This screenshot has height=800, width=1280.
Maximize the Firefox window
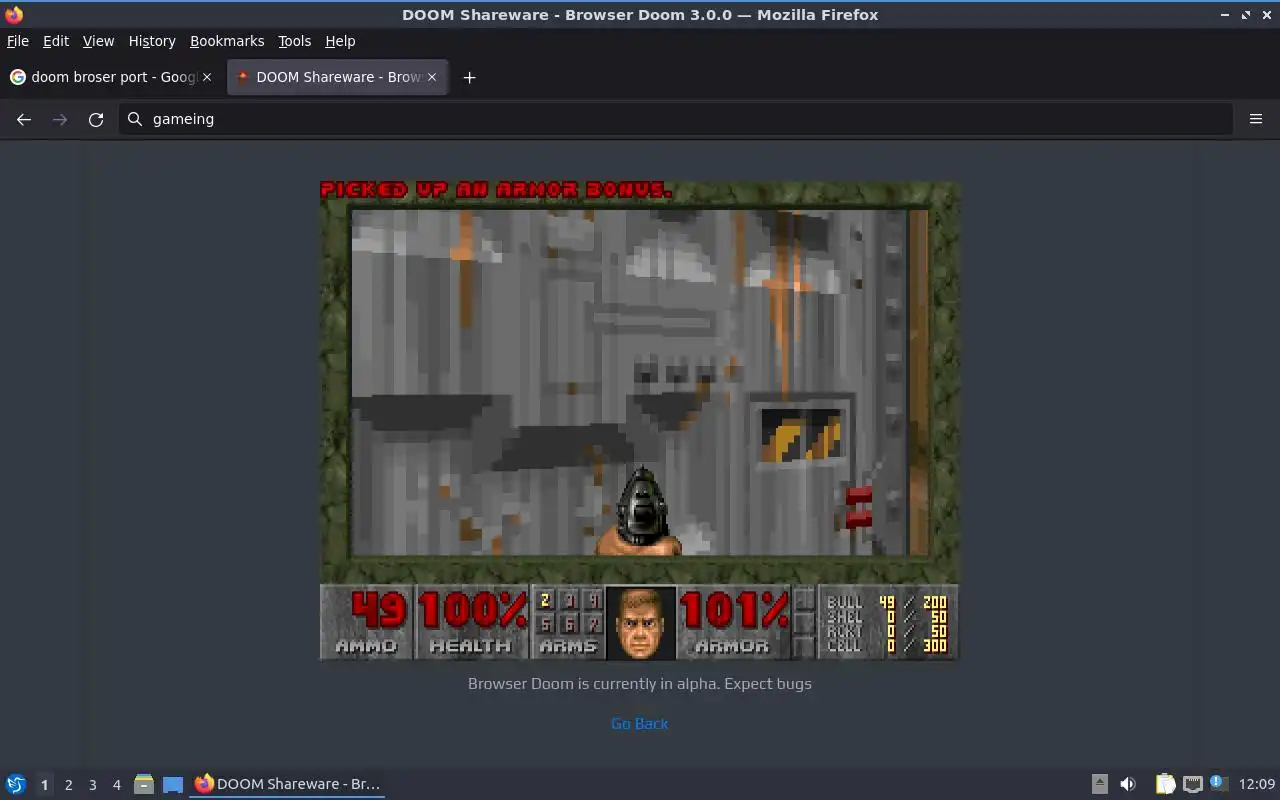tap(1246, 15)
